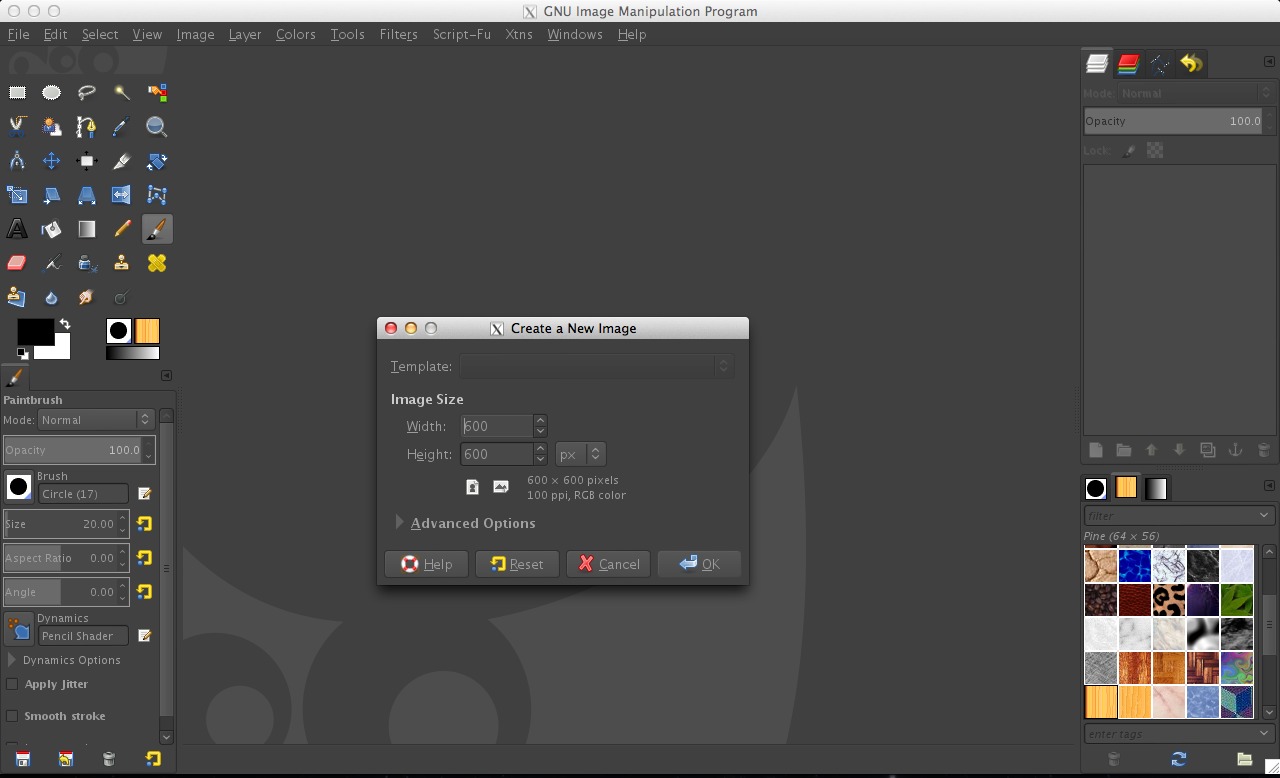
Task: Select the Scale tool
Action: coord(17,195)
